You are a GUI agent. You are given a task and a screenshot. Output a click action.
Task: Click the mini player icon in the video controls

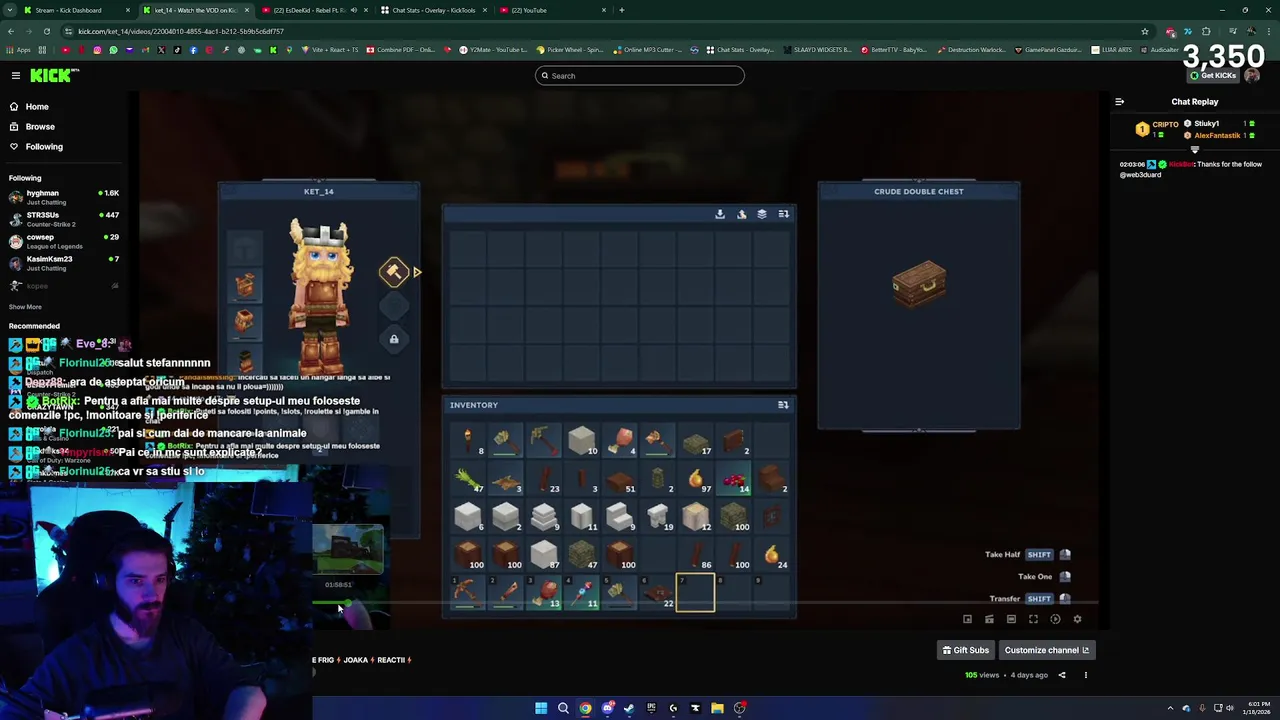(967, 619)
